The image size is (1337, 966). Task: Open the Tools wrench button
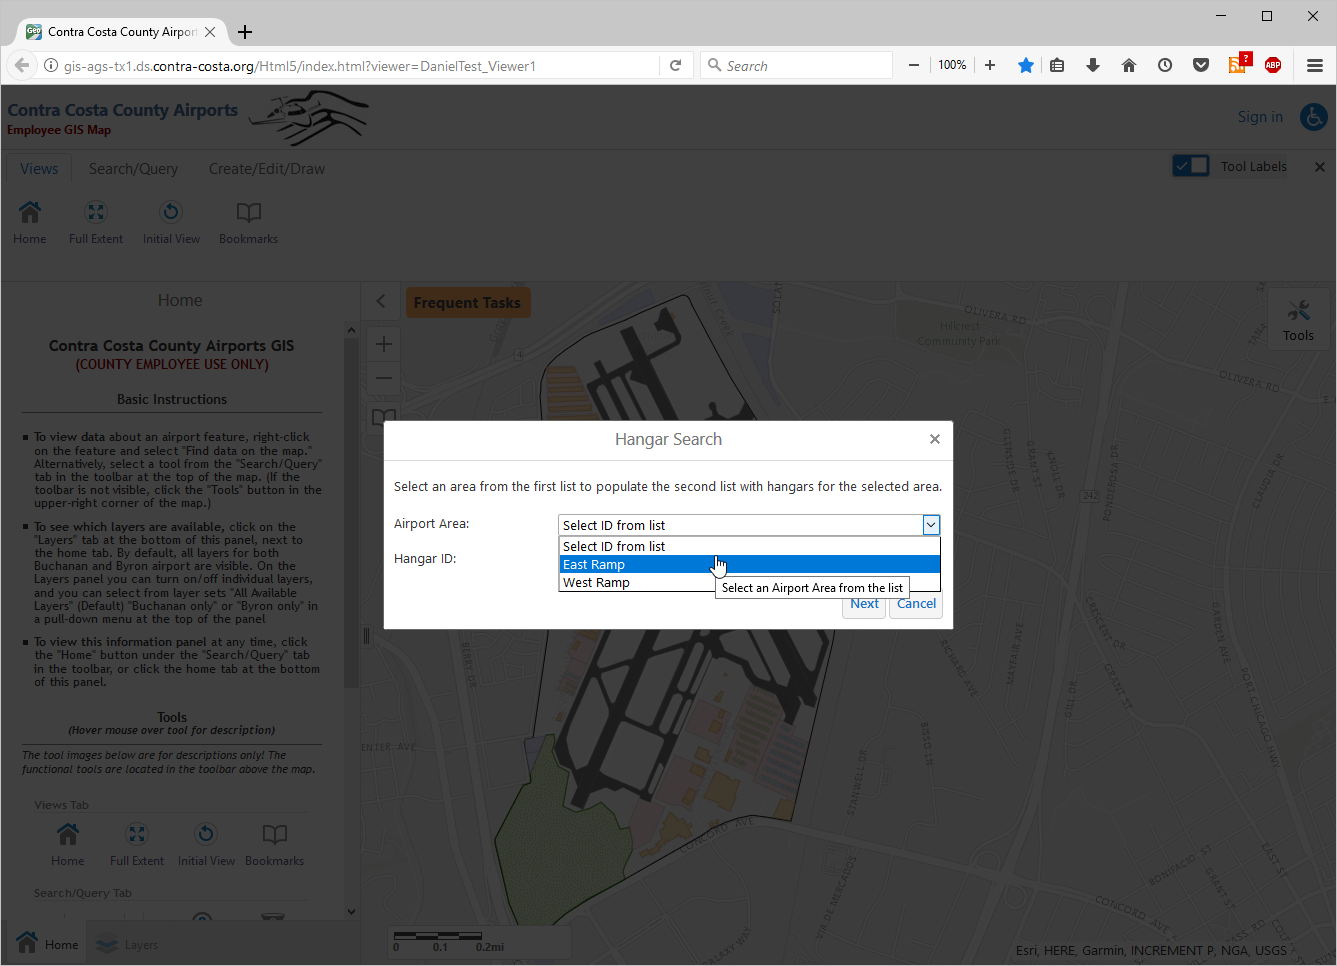click(1298, 319)
